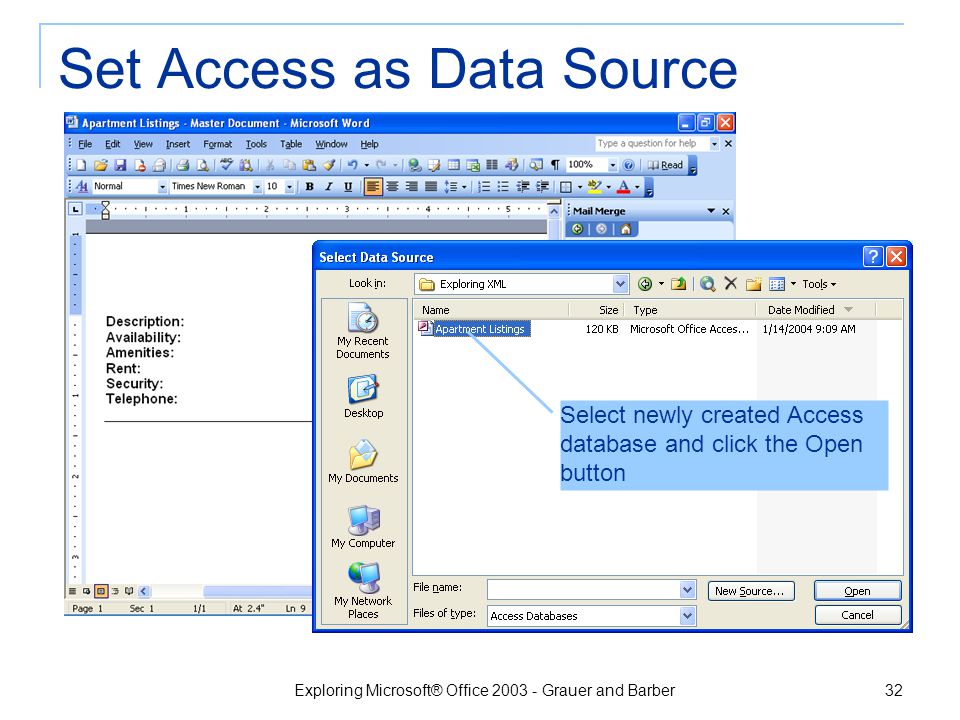Open the Format menu
The width and height of the screenshot is (960, 720).
217,144
